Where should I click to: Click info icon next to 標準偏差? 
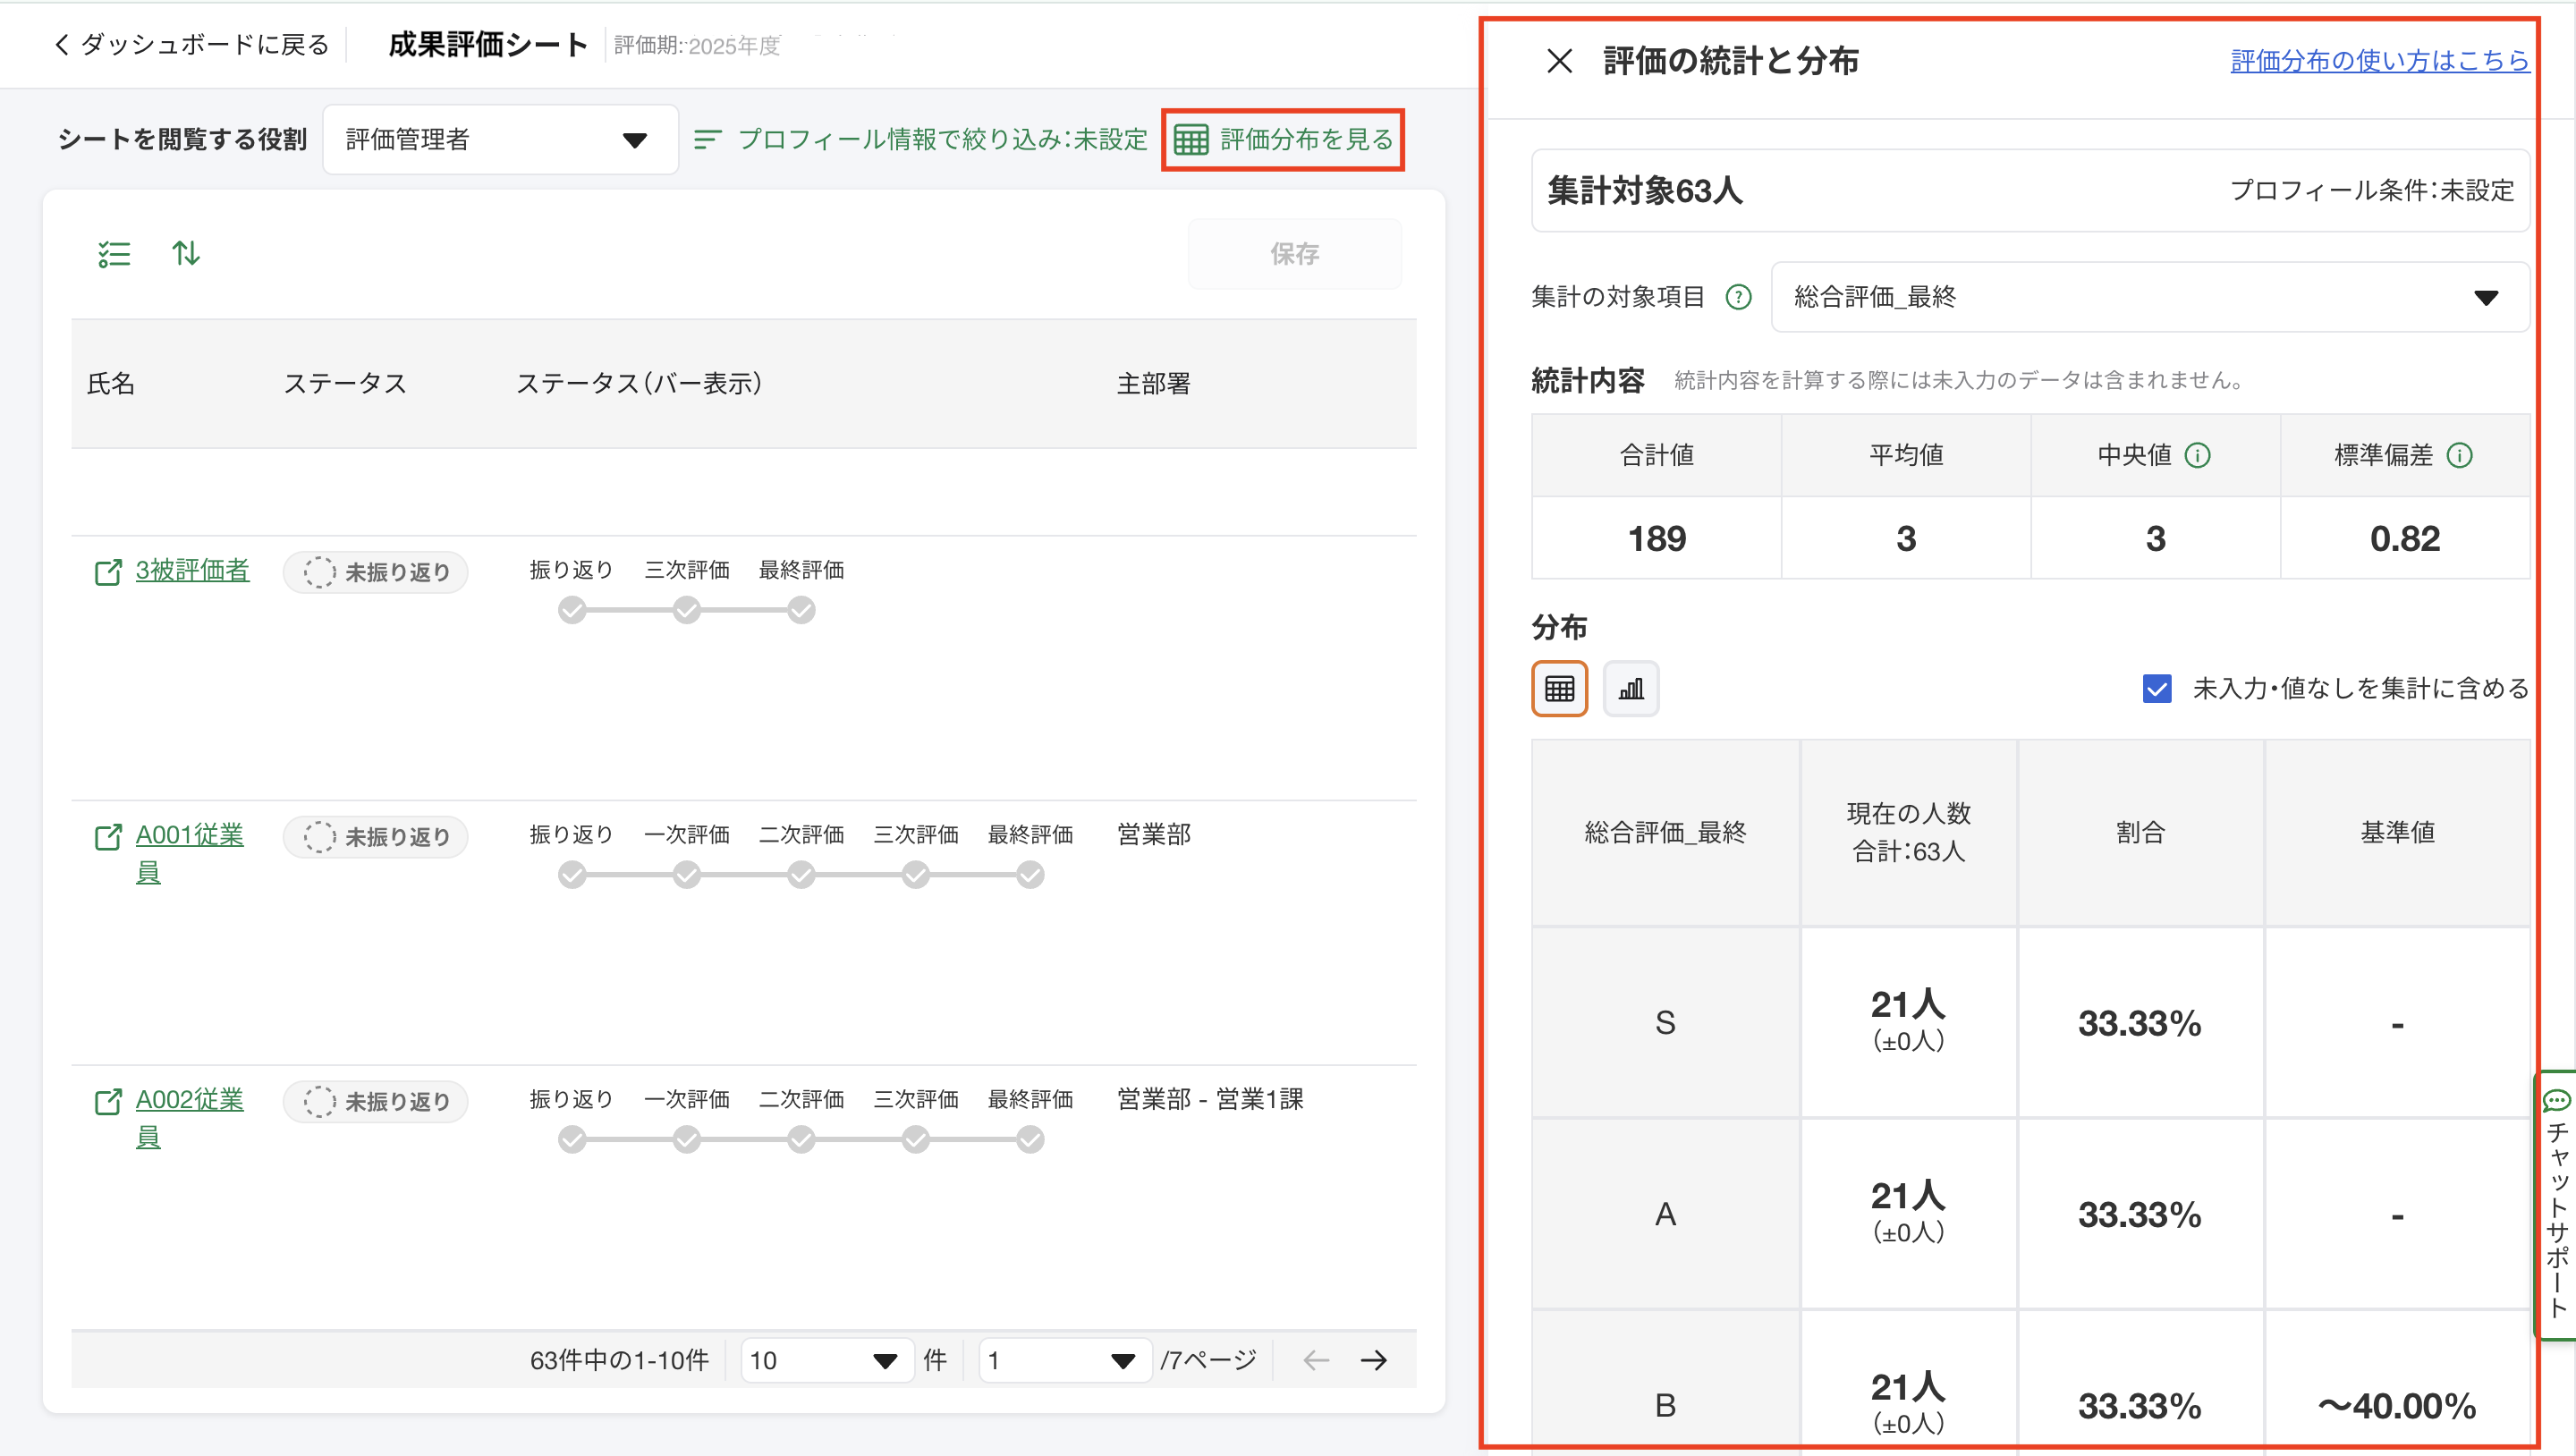pyautogui.click(x=2459, y=456)
